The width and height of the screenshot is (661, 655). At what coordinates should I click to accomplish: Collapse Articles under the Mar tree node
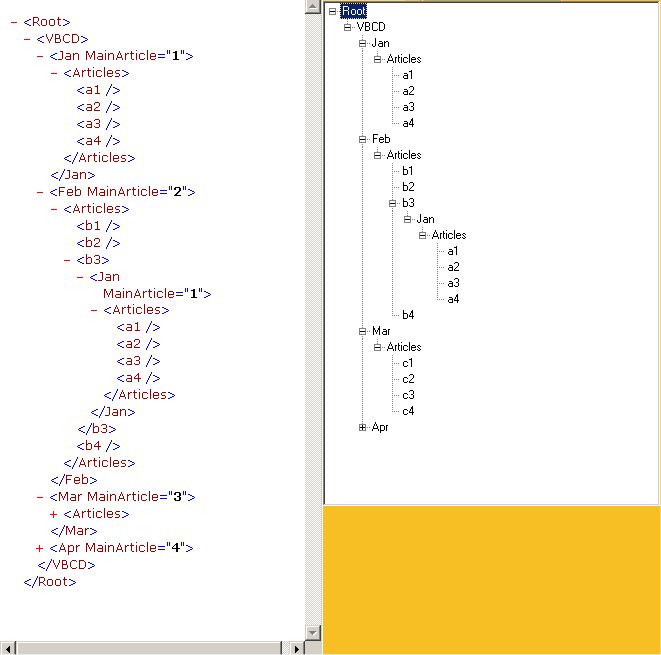coord(377,348)
